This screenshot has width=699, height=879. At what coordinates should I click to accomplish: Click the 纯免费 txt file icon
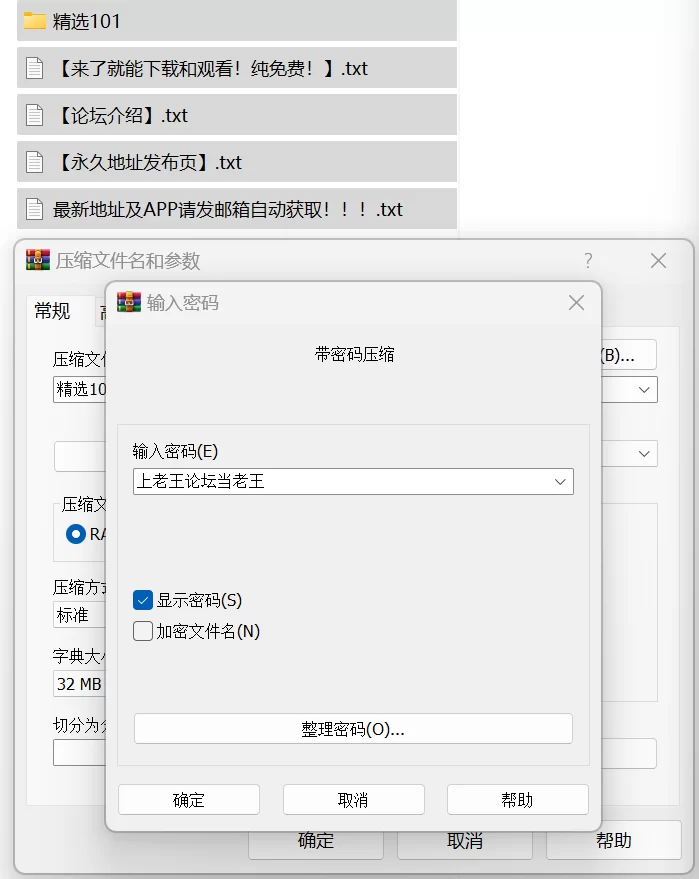coord(35,69)
